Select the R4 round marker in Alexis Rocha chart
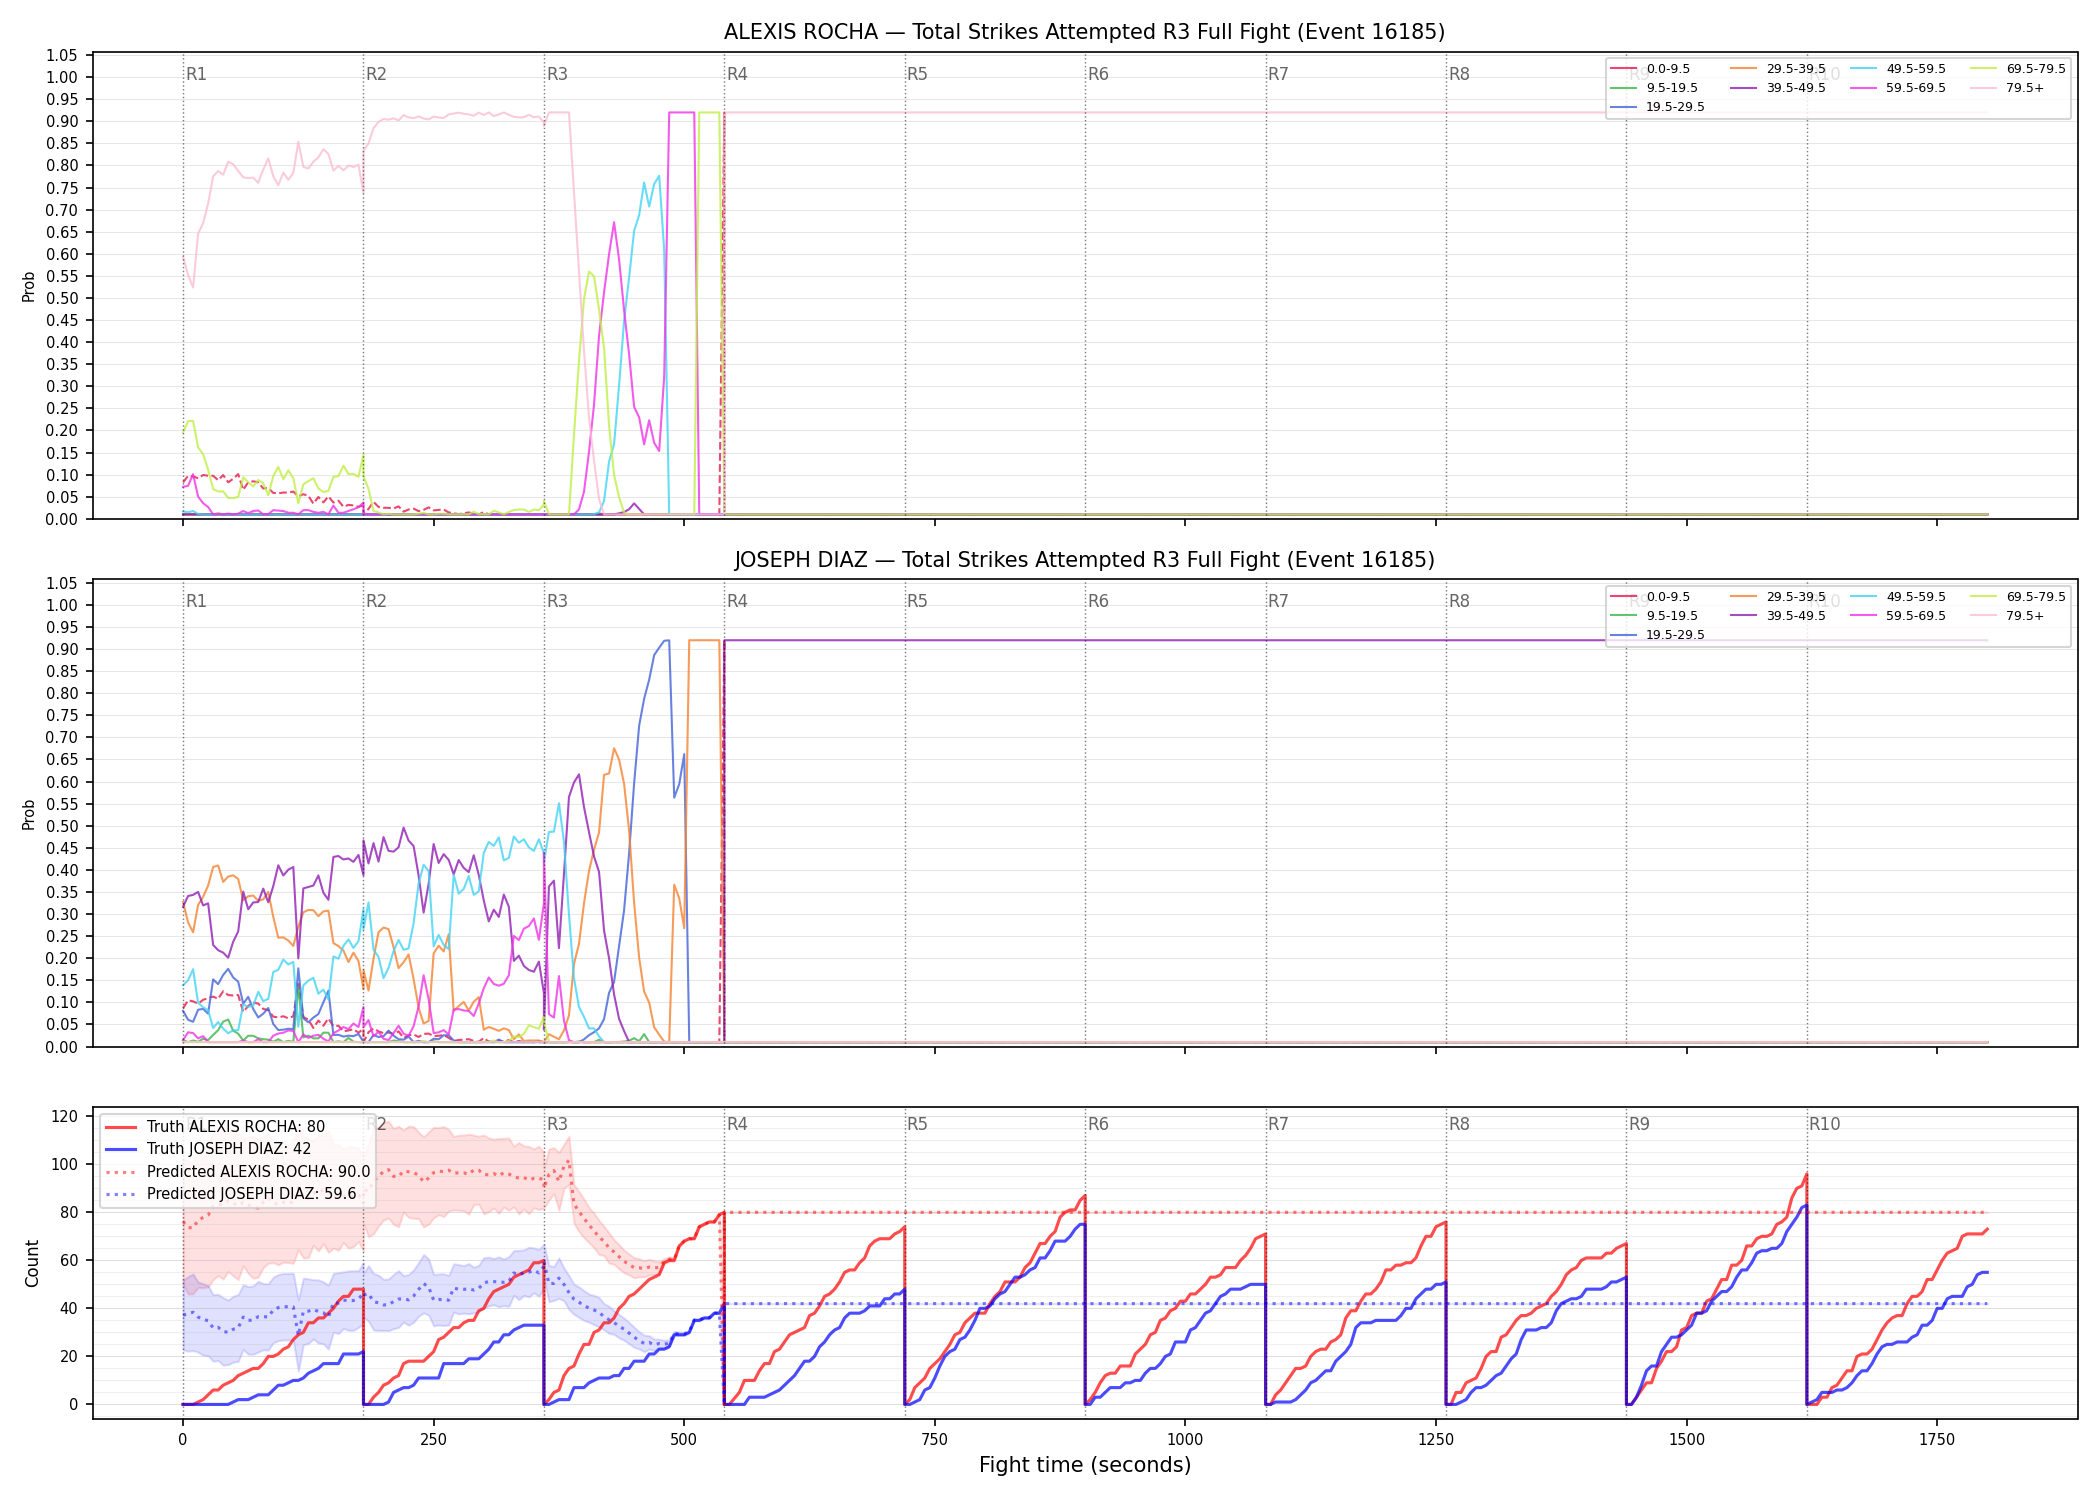Image resolution: width=2100 pixels, height=1500 pixels. [737, 74]
